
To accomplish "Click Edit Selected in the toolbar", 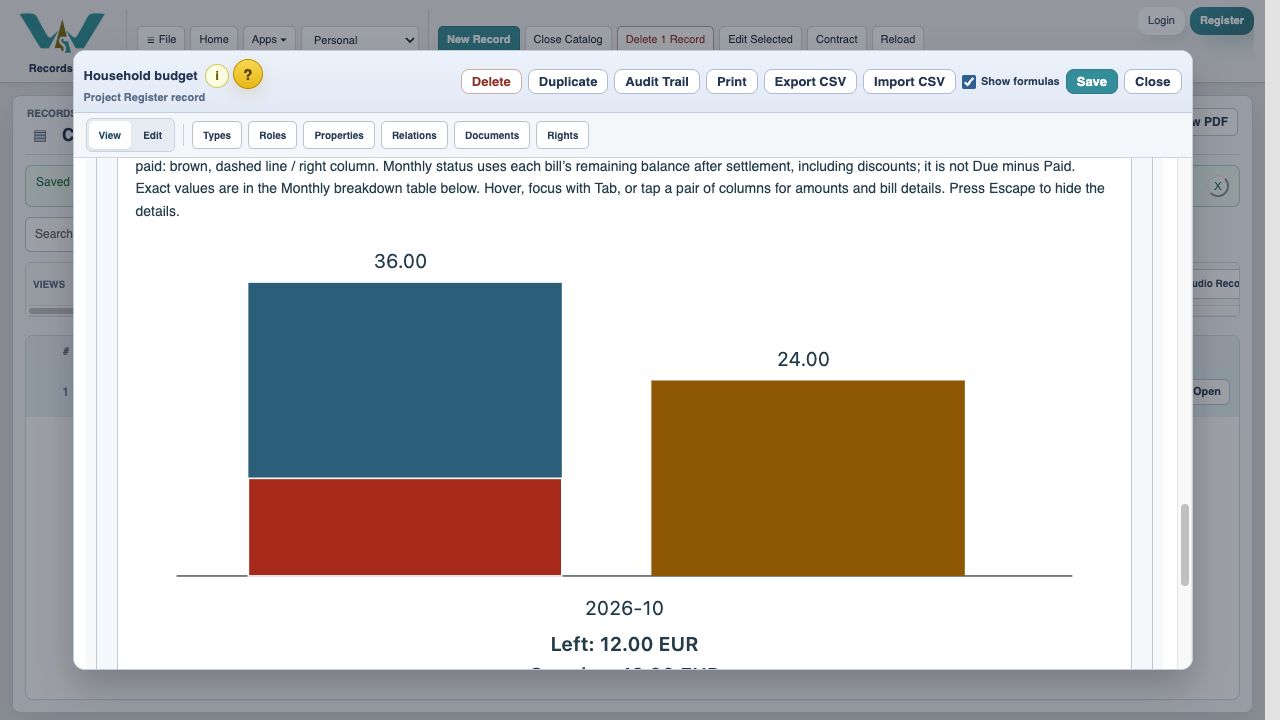I will click(x=760, y=39).
